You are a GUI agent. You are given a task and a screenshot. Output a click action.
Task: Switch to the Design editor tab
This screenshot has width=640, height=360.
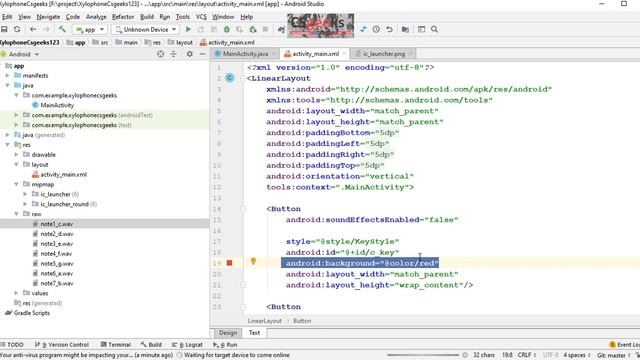tap(228, 333)
